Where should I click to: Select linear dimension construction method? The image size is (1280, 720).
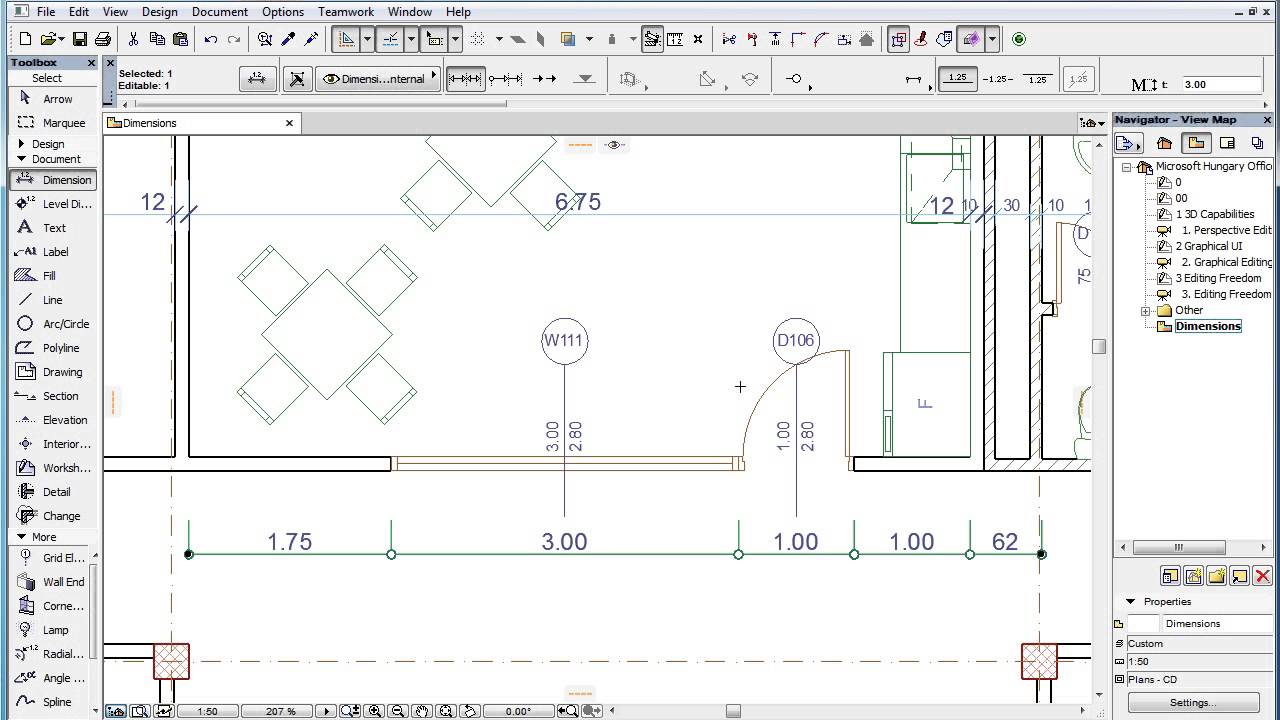[464, 79]
